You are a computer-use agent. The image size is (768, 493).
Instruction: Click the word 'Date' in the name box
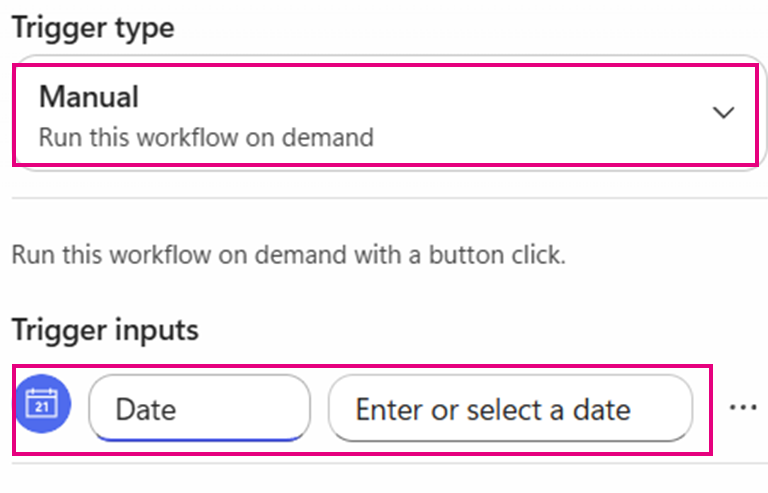click(x=146, y=409)
